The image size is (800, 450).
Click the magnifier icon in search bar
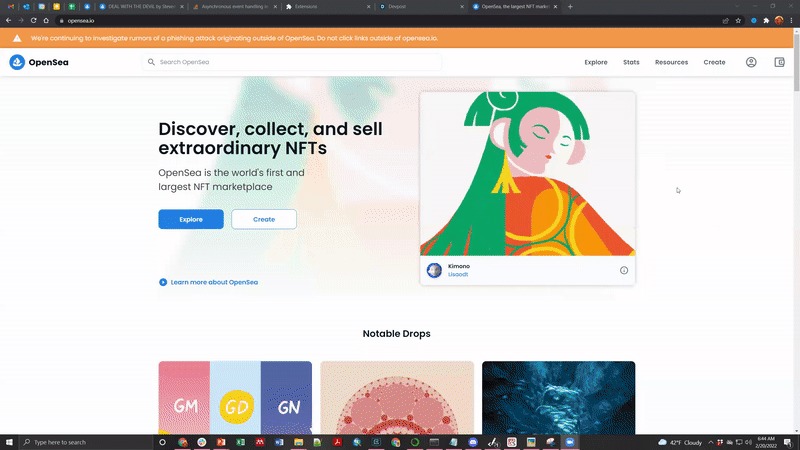pos(151,62)
